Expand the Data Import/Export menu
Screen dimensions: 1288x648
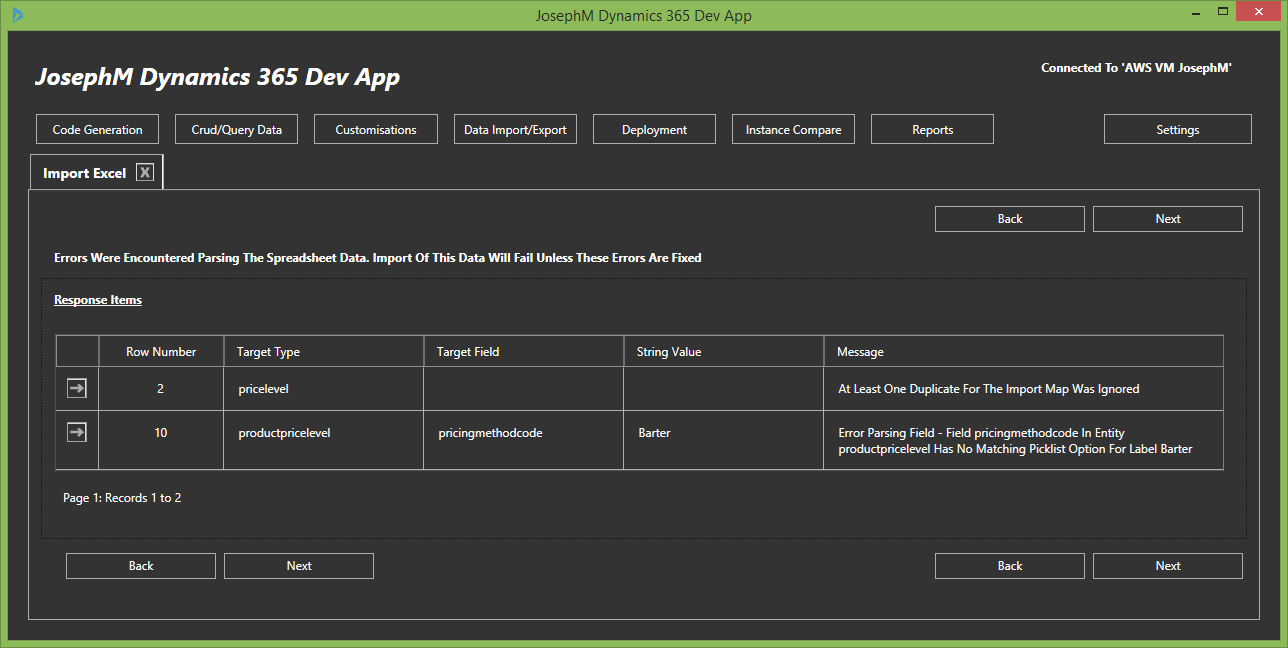(x=515, y=129)
